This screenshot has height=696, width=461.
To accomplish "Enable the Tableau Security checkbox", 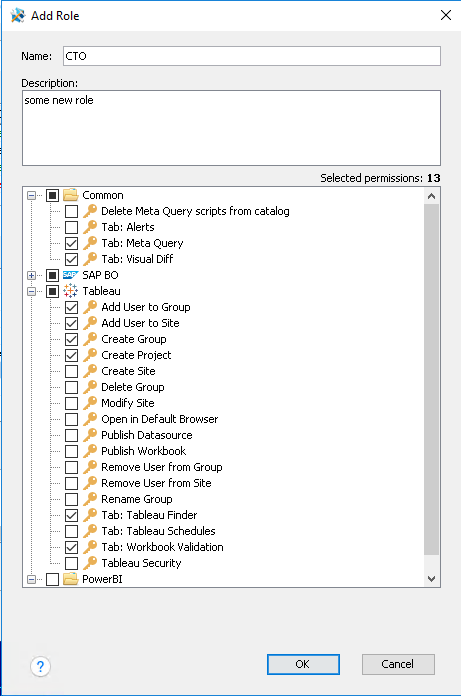I will pos(71,563).
